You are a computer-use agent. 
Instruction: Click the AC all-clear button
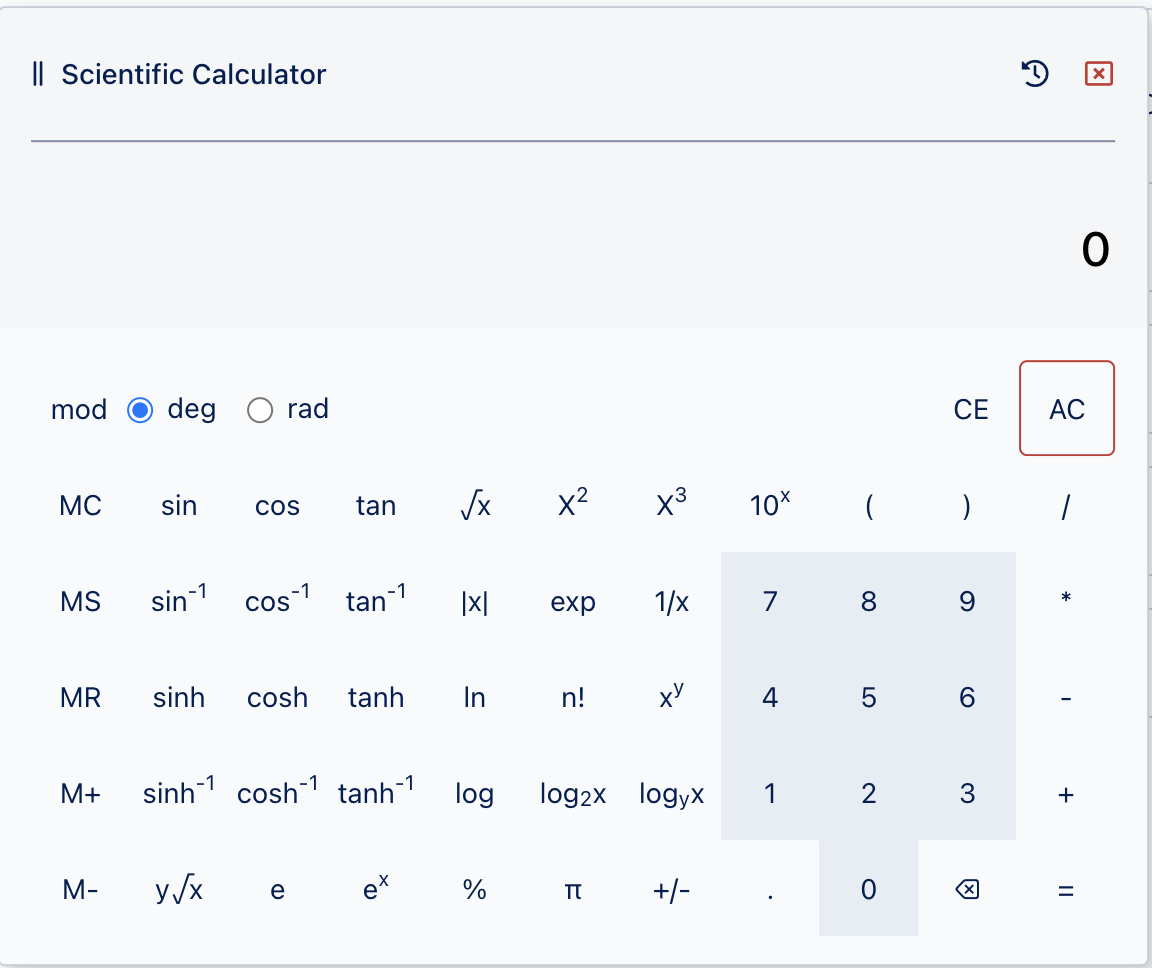coord(1067,408)
